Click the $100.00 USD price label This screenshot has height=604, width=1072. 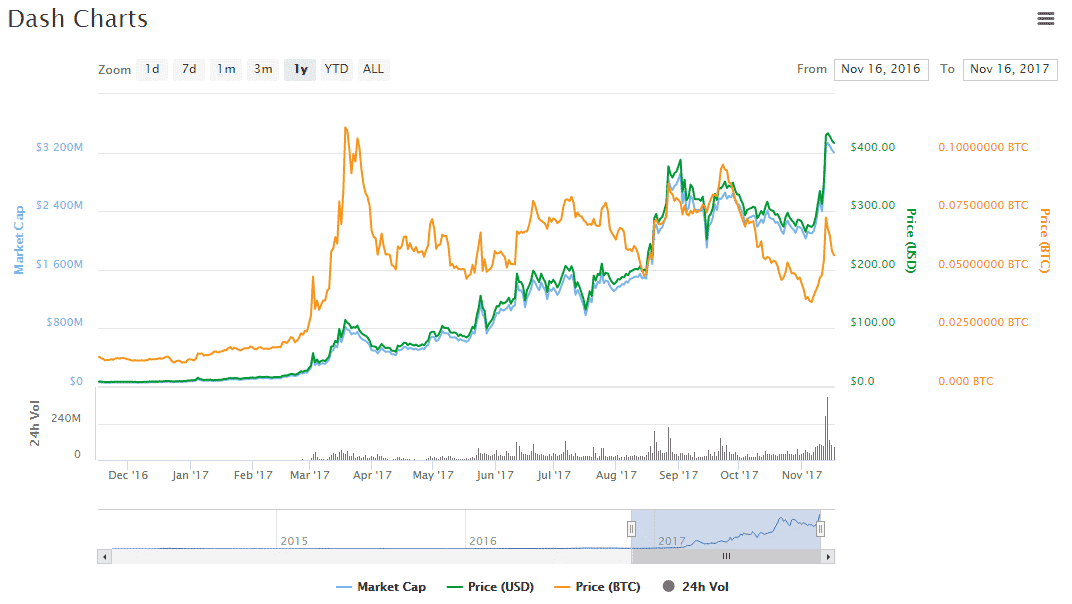coord(872,322)
